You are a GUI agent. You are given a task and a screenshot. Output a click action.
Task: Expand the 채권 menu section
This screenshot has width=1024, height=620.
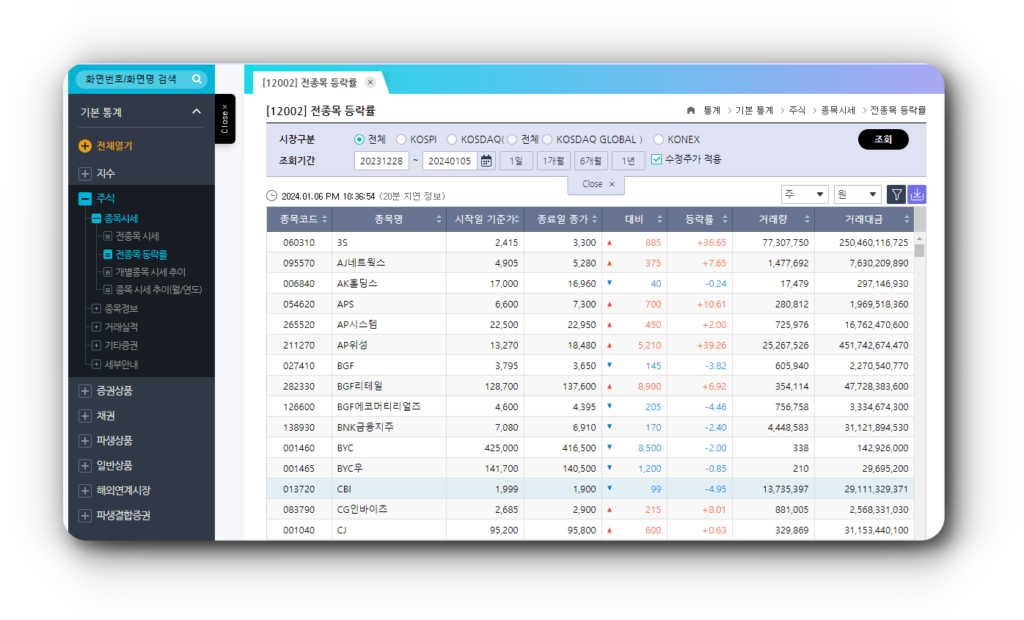(x=85, y=416)
